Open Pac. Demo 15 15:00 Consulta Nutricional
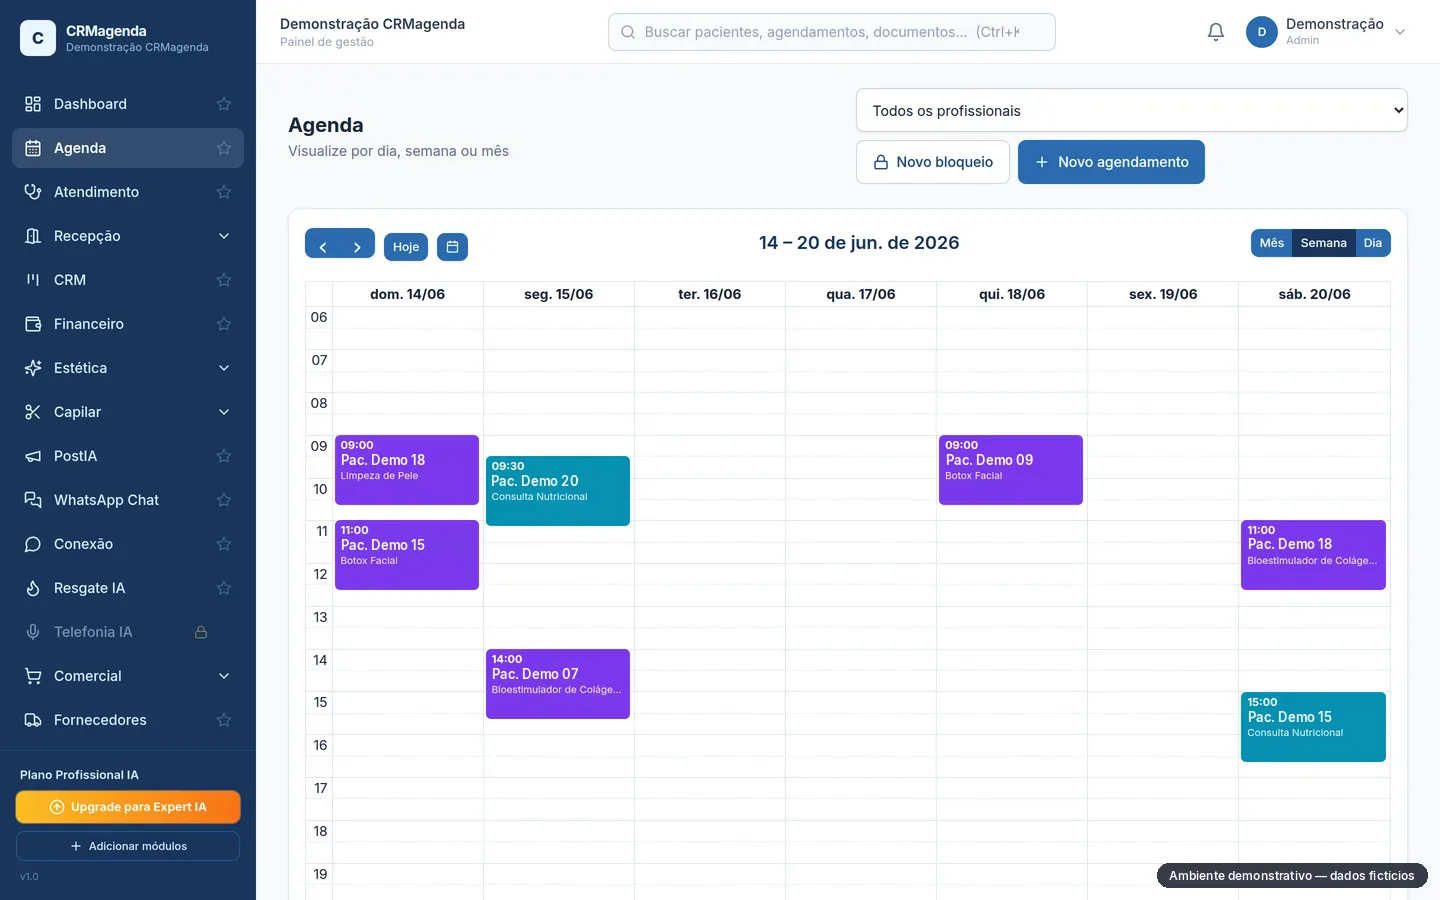1440x900 pixels. 1313,727
